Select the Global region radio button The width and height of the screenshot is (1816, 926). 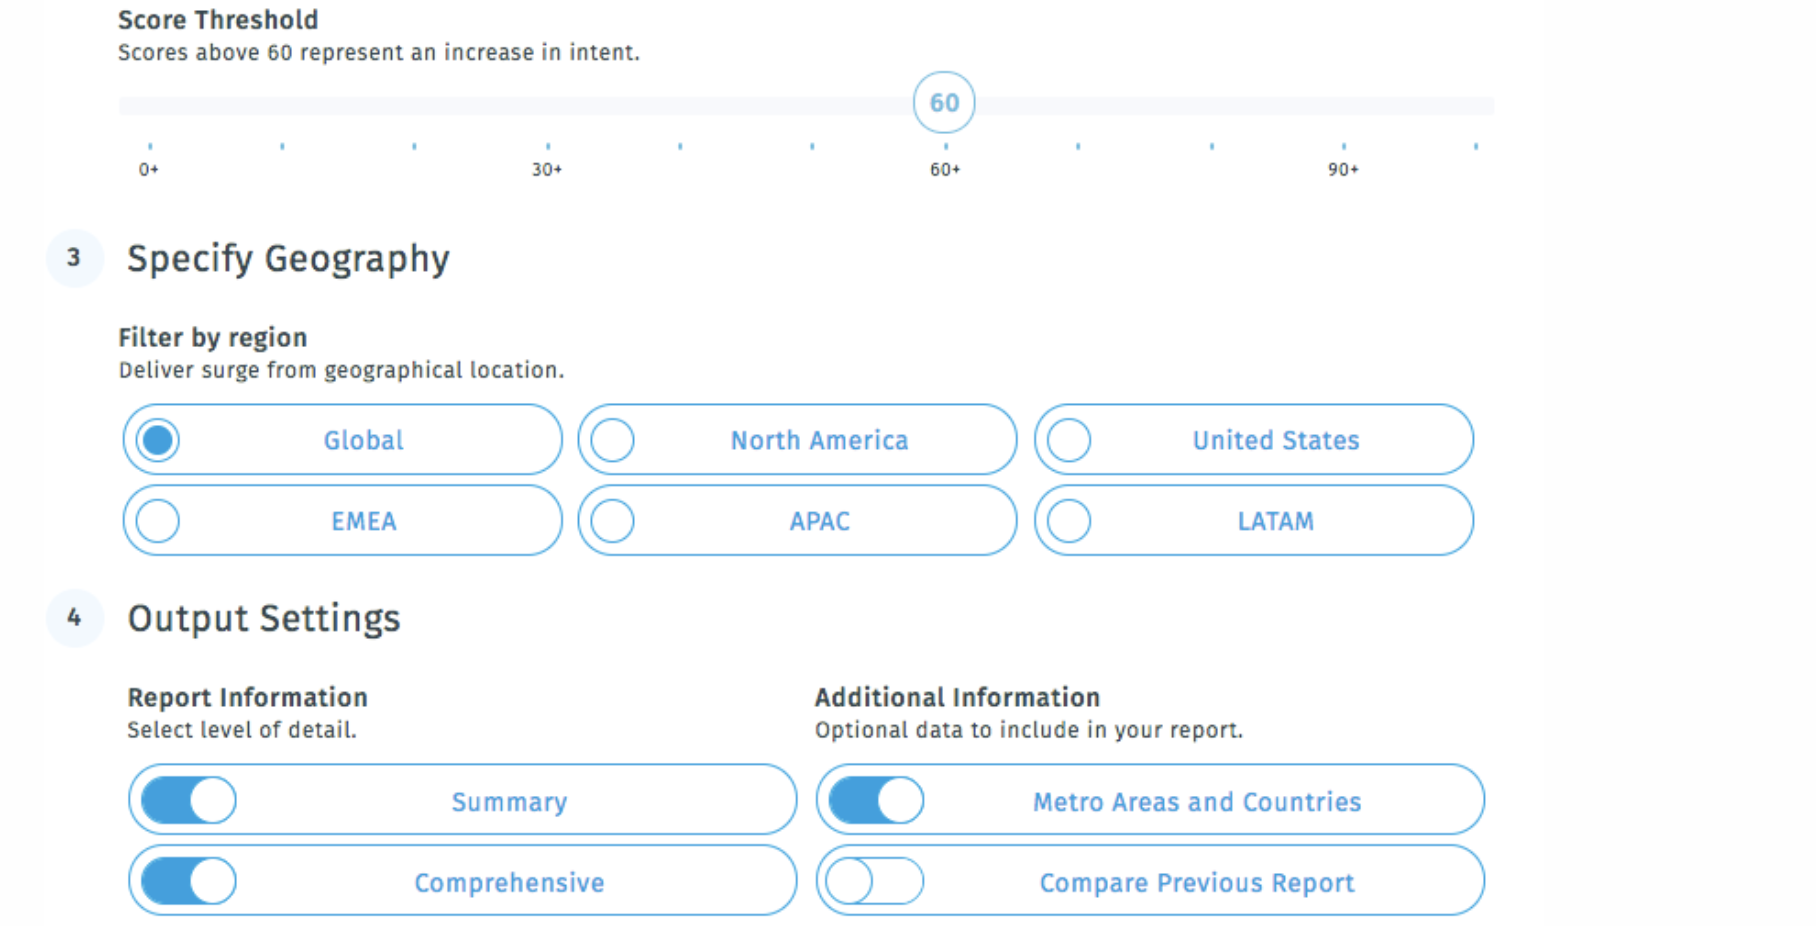(158, 439)
